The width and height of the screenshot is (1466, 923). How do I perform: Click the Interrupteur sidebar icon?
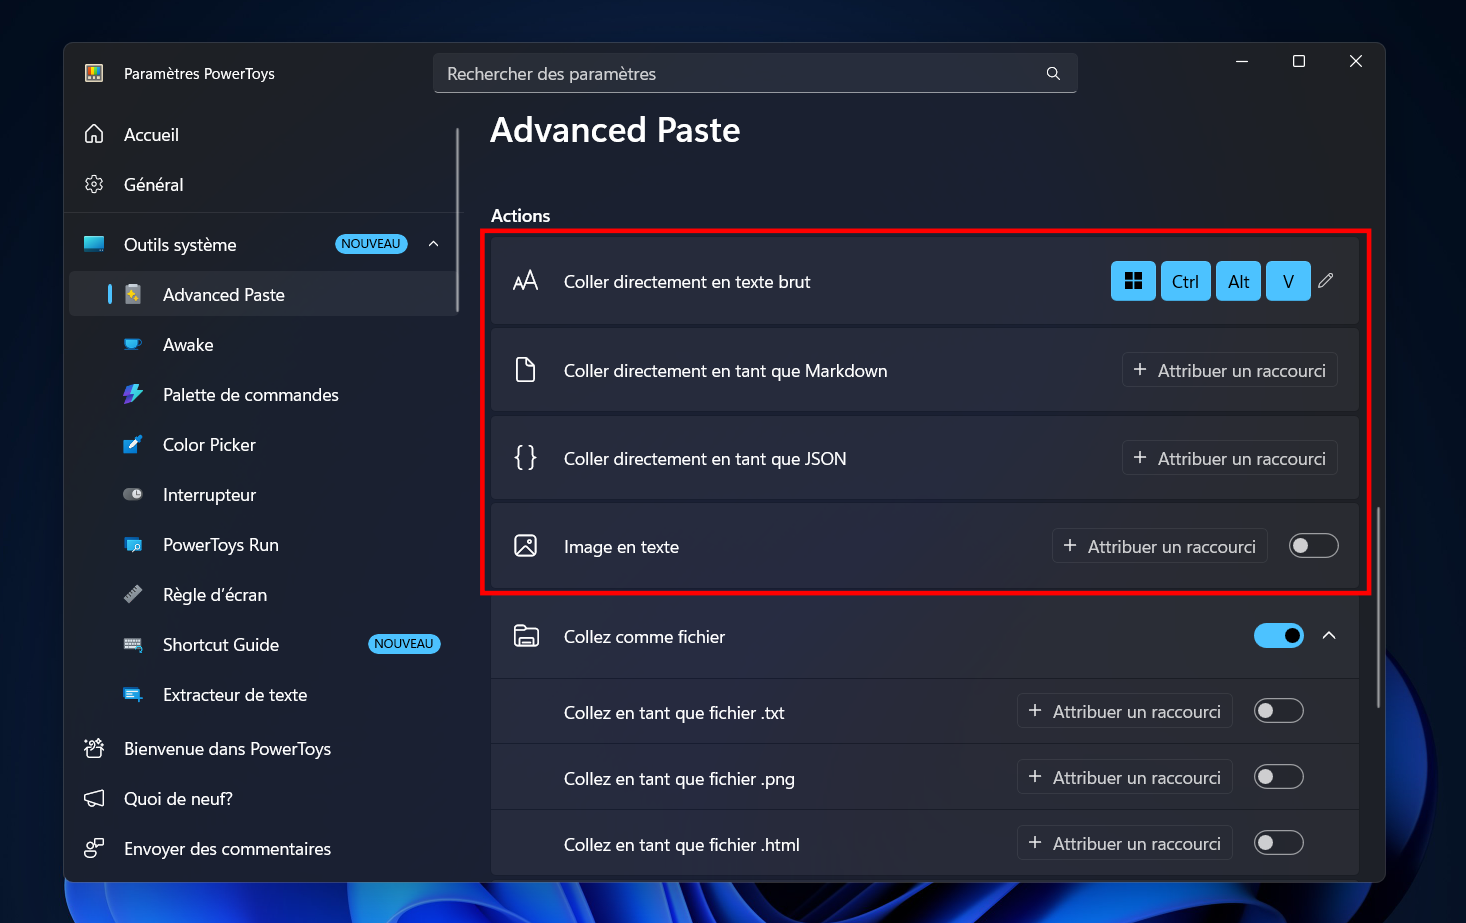click(133, 494)
